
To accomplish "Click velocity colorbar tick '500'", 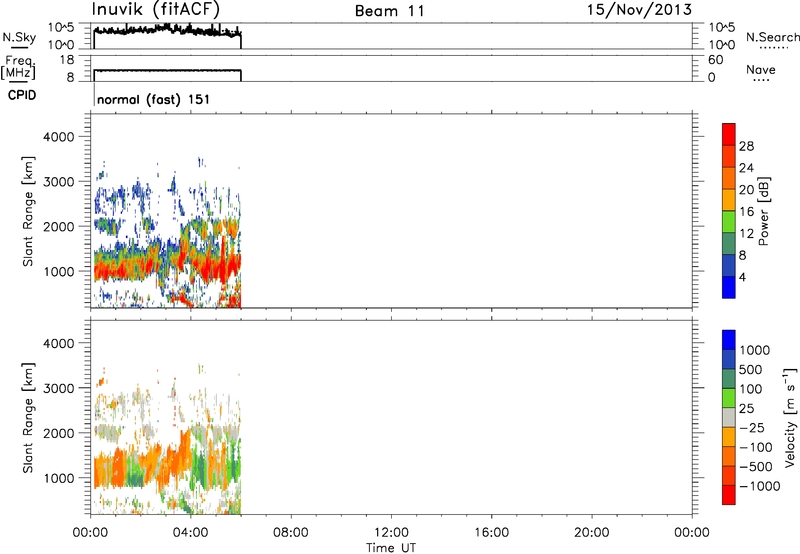I will click(x=751, y=369).
